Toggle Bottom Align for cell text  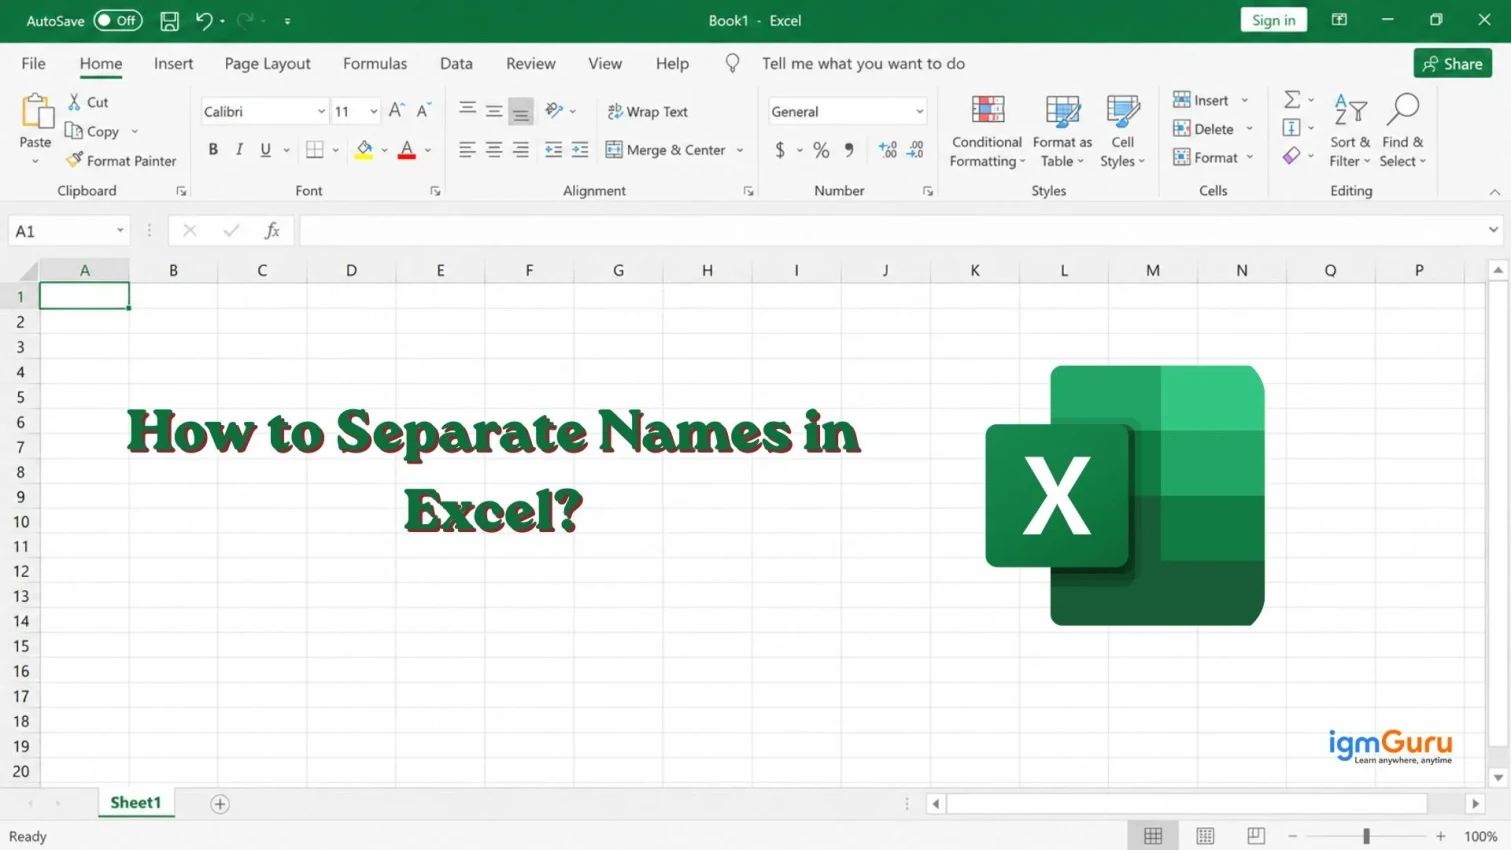[x=521, y=111]
